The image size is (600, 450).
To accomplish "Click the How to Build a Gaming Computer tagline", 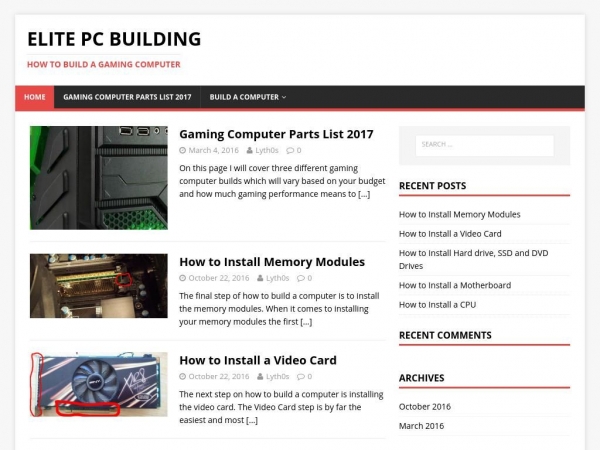I will pos(104,64).
